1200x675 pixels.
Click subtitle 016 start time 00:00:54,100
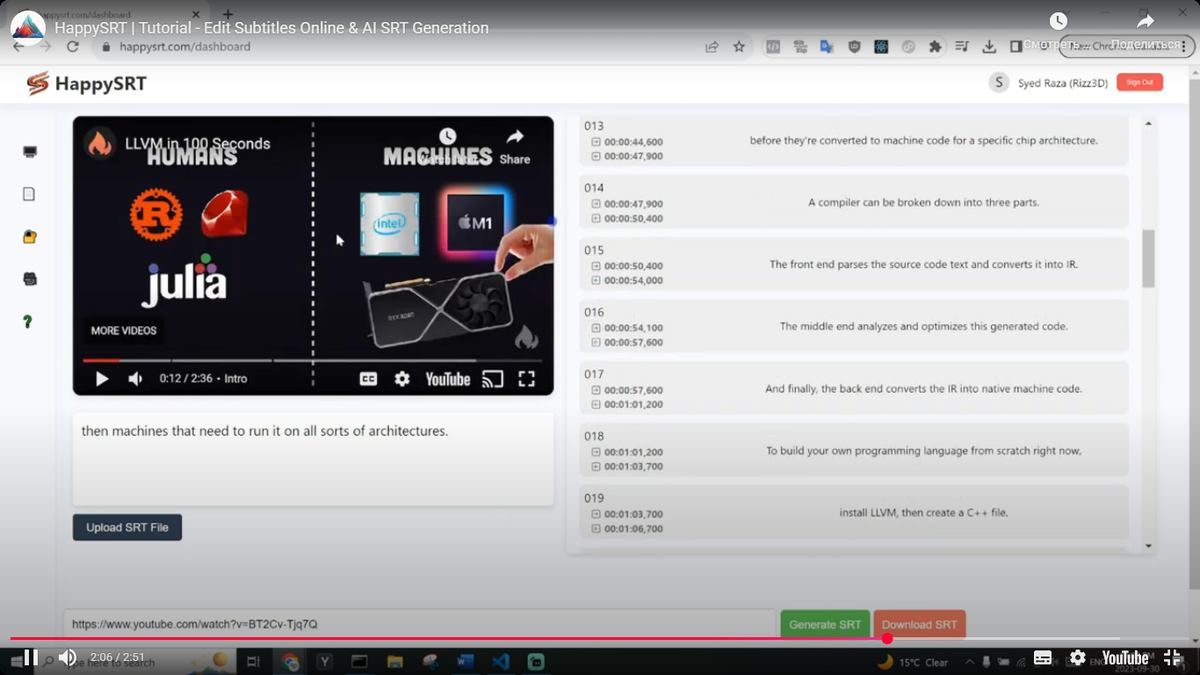tap(633, 328)
